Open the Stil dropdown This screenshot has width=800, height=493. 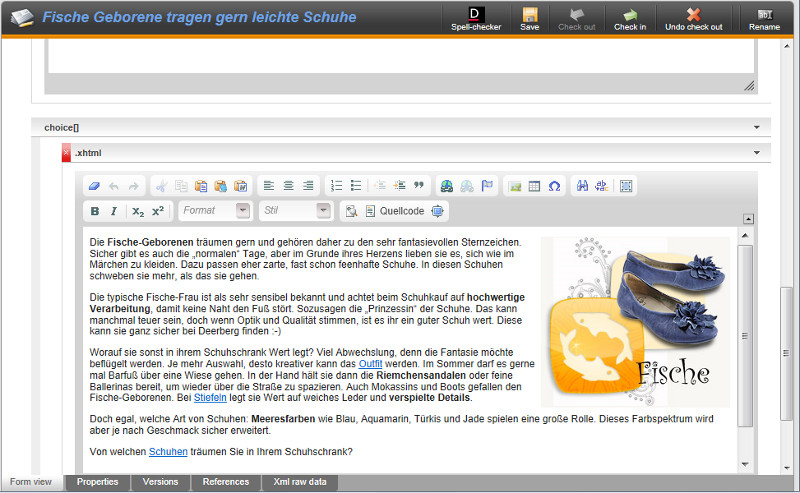point(295,211)
